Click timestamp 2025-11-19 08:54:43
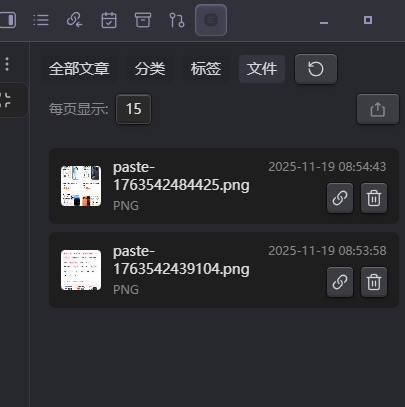Image resolution: width=405 pixels, height=407 pixels. click(327, 167)
